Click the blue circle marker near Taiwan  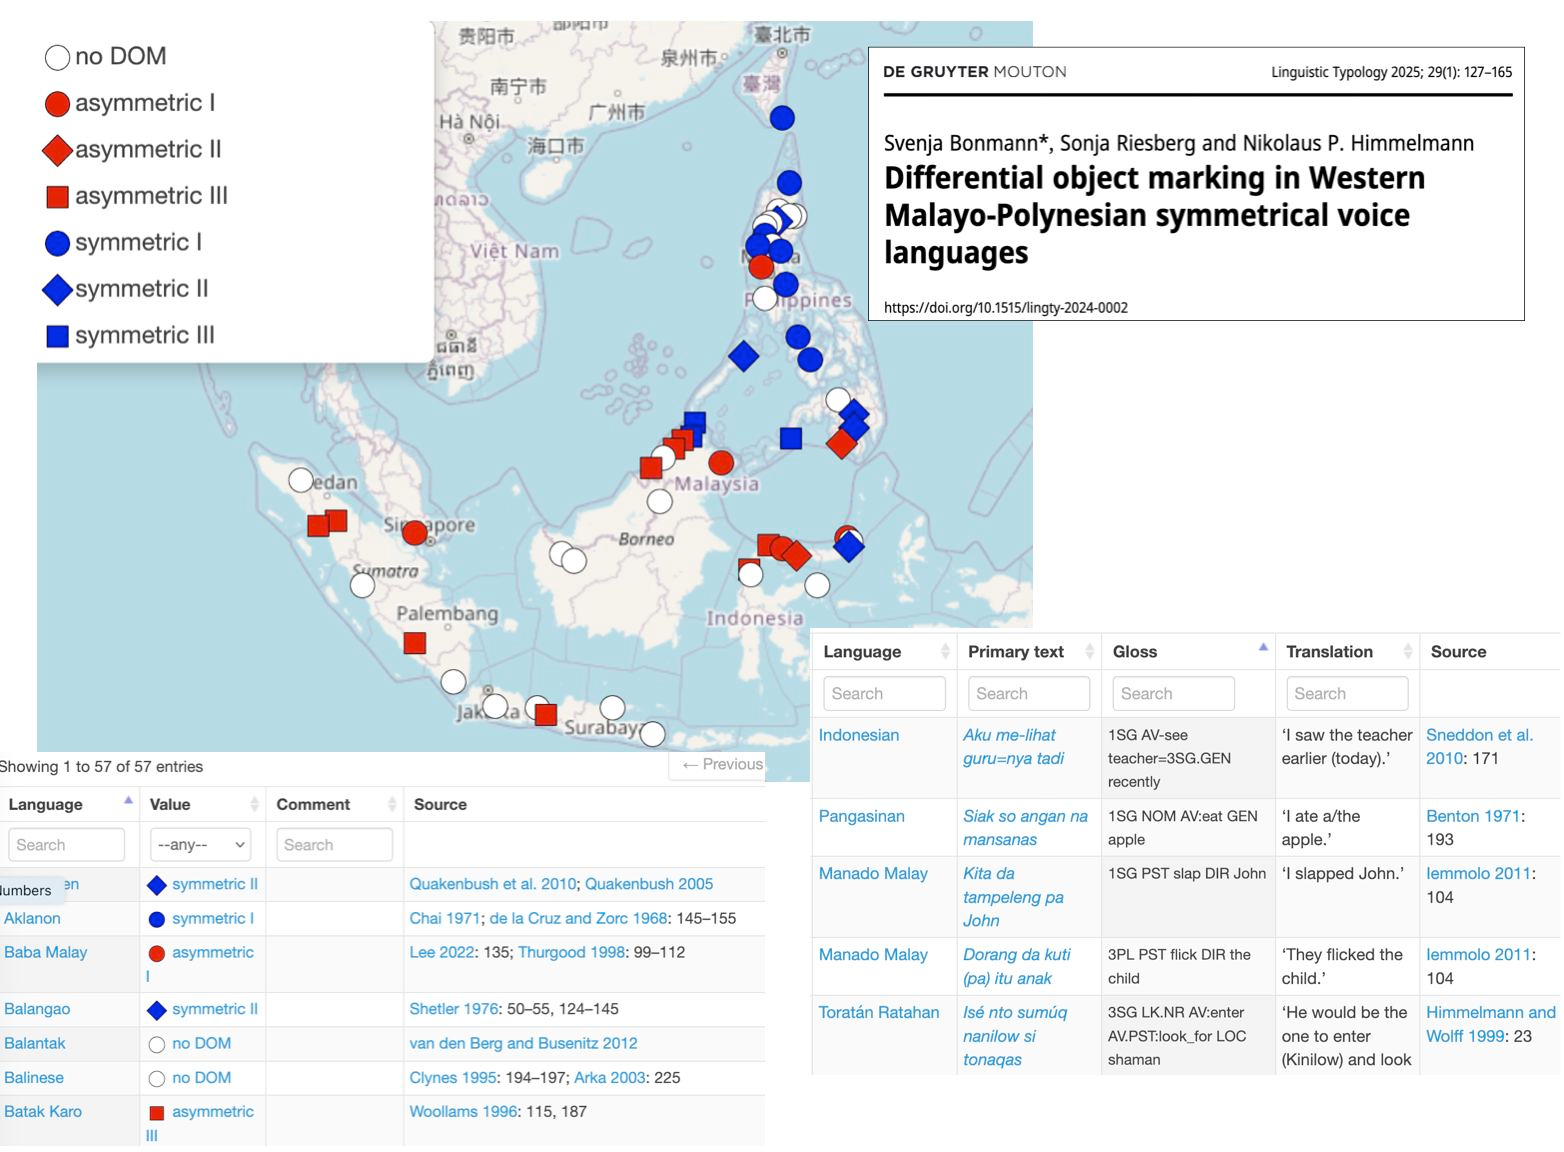(x=782, y=118)
